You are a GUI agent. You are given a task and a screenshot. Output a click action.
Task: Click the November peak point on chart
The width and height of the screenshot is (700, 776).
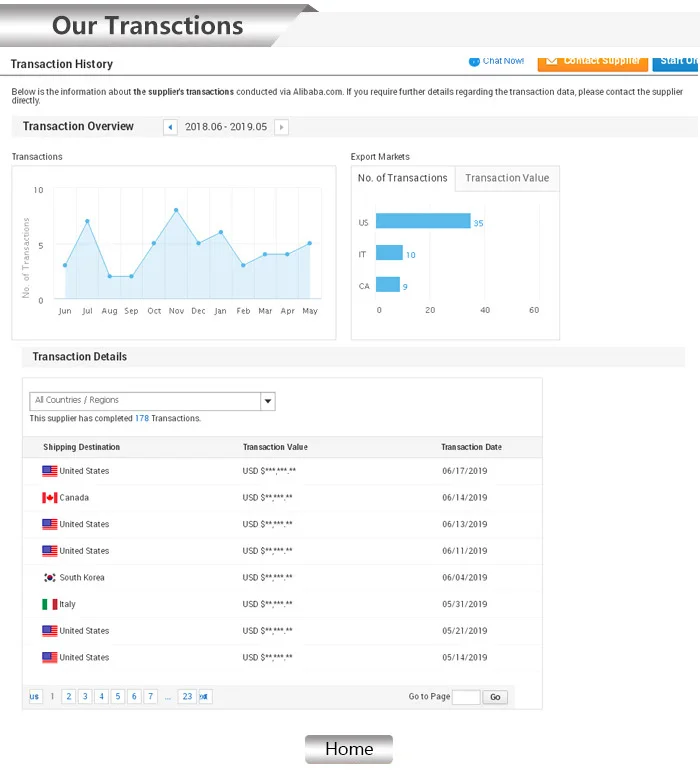[x=176, y=210]
